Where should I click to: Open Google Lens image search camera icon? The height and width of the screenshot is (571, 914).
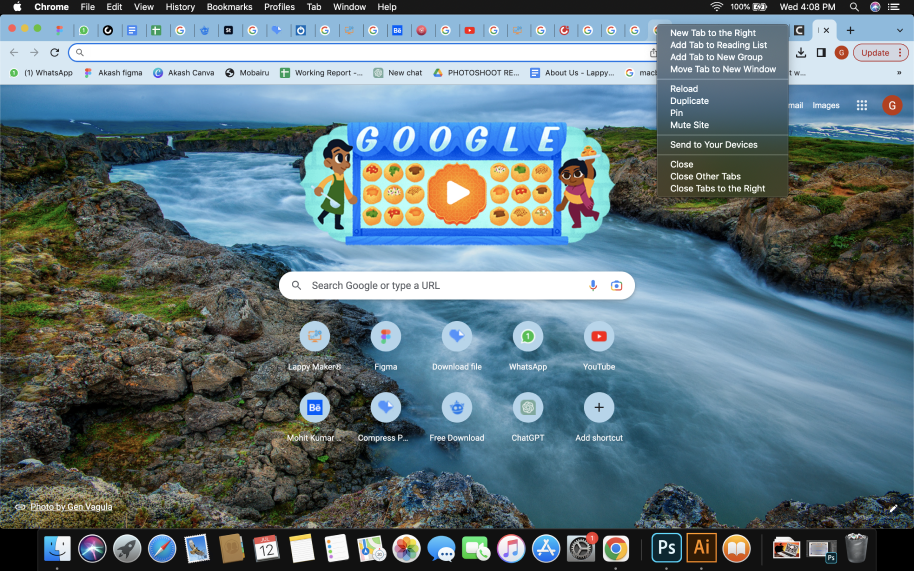pyautogui.click(x=616, y=286)
